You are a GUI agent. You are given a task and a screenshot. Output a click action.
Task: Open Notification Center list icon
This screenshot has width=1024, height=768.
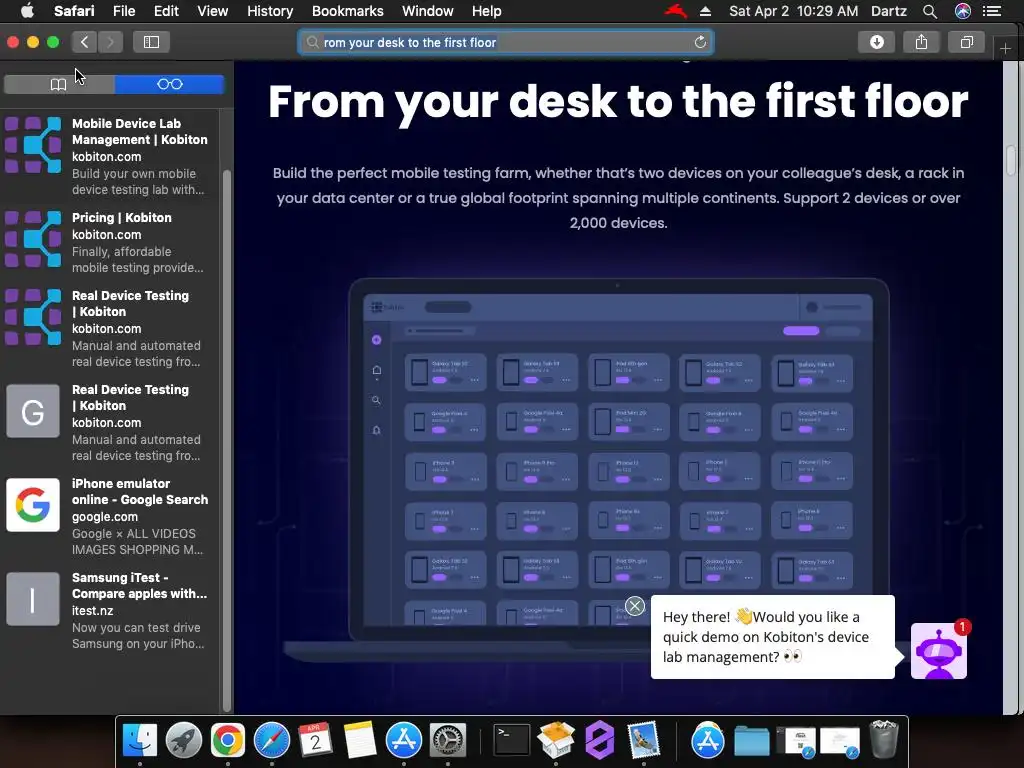point(992,11)
